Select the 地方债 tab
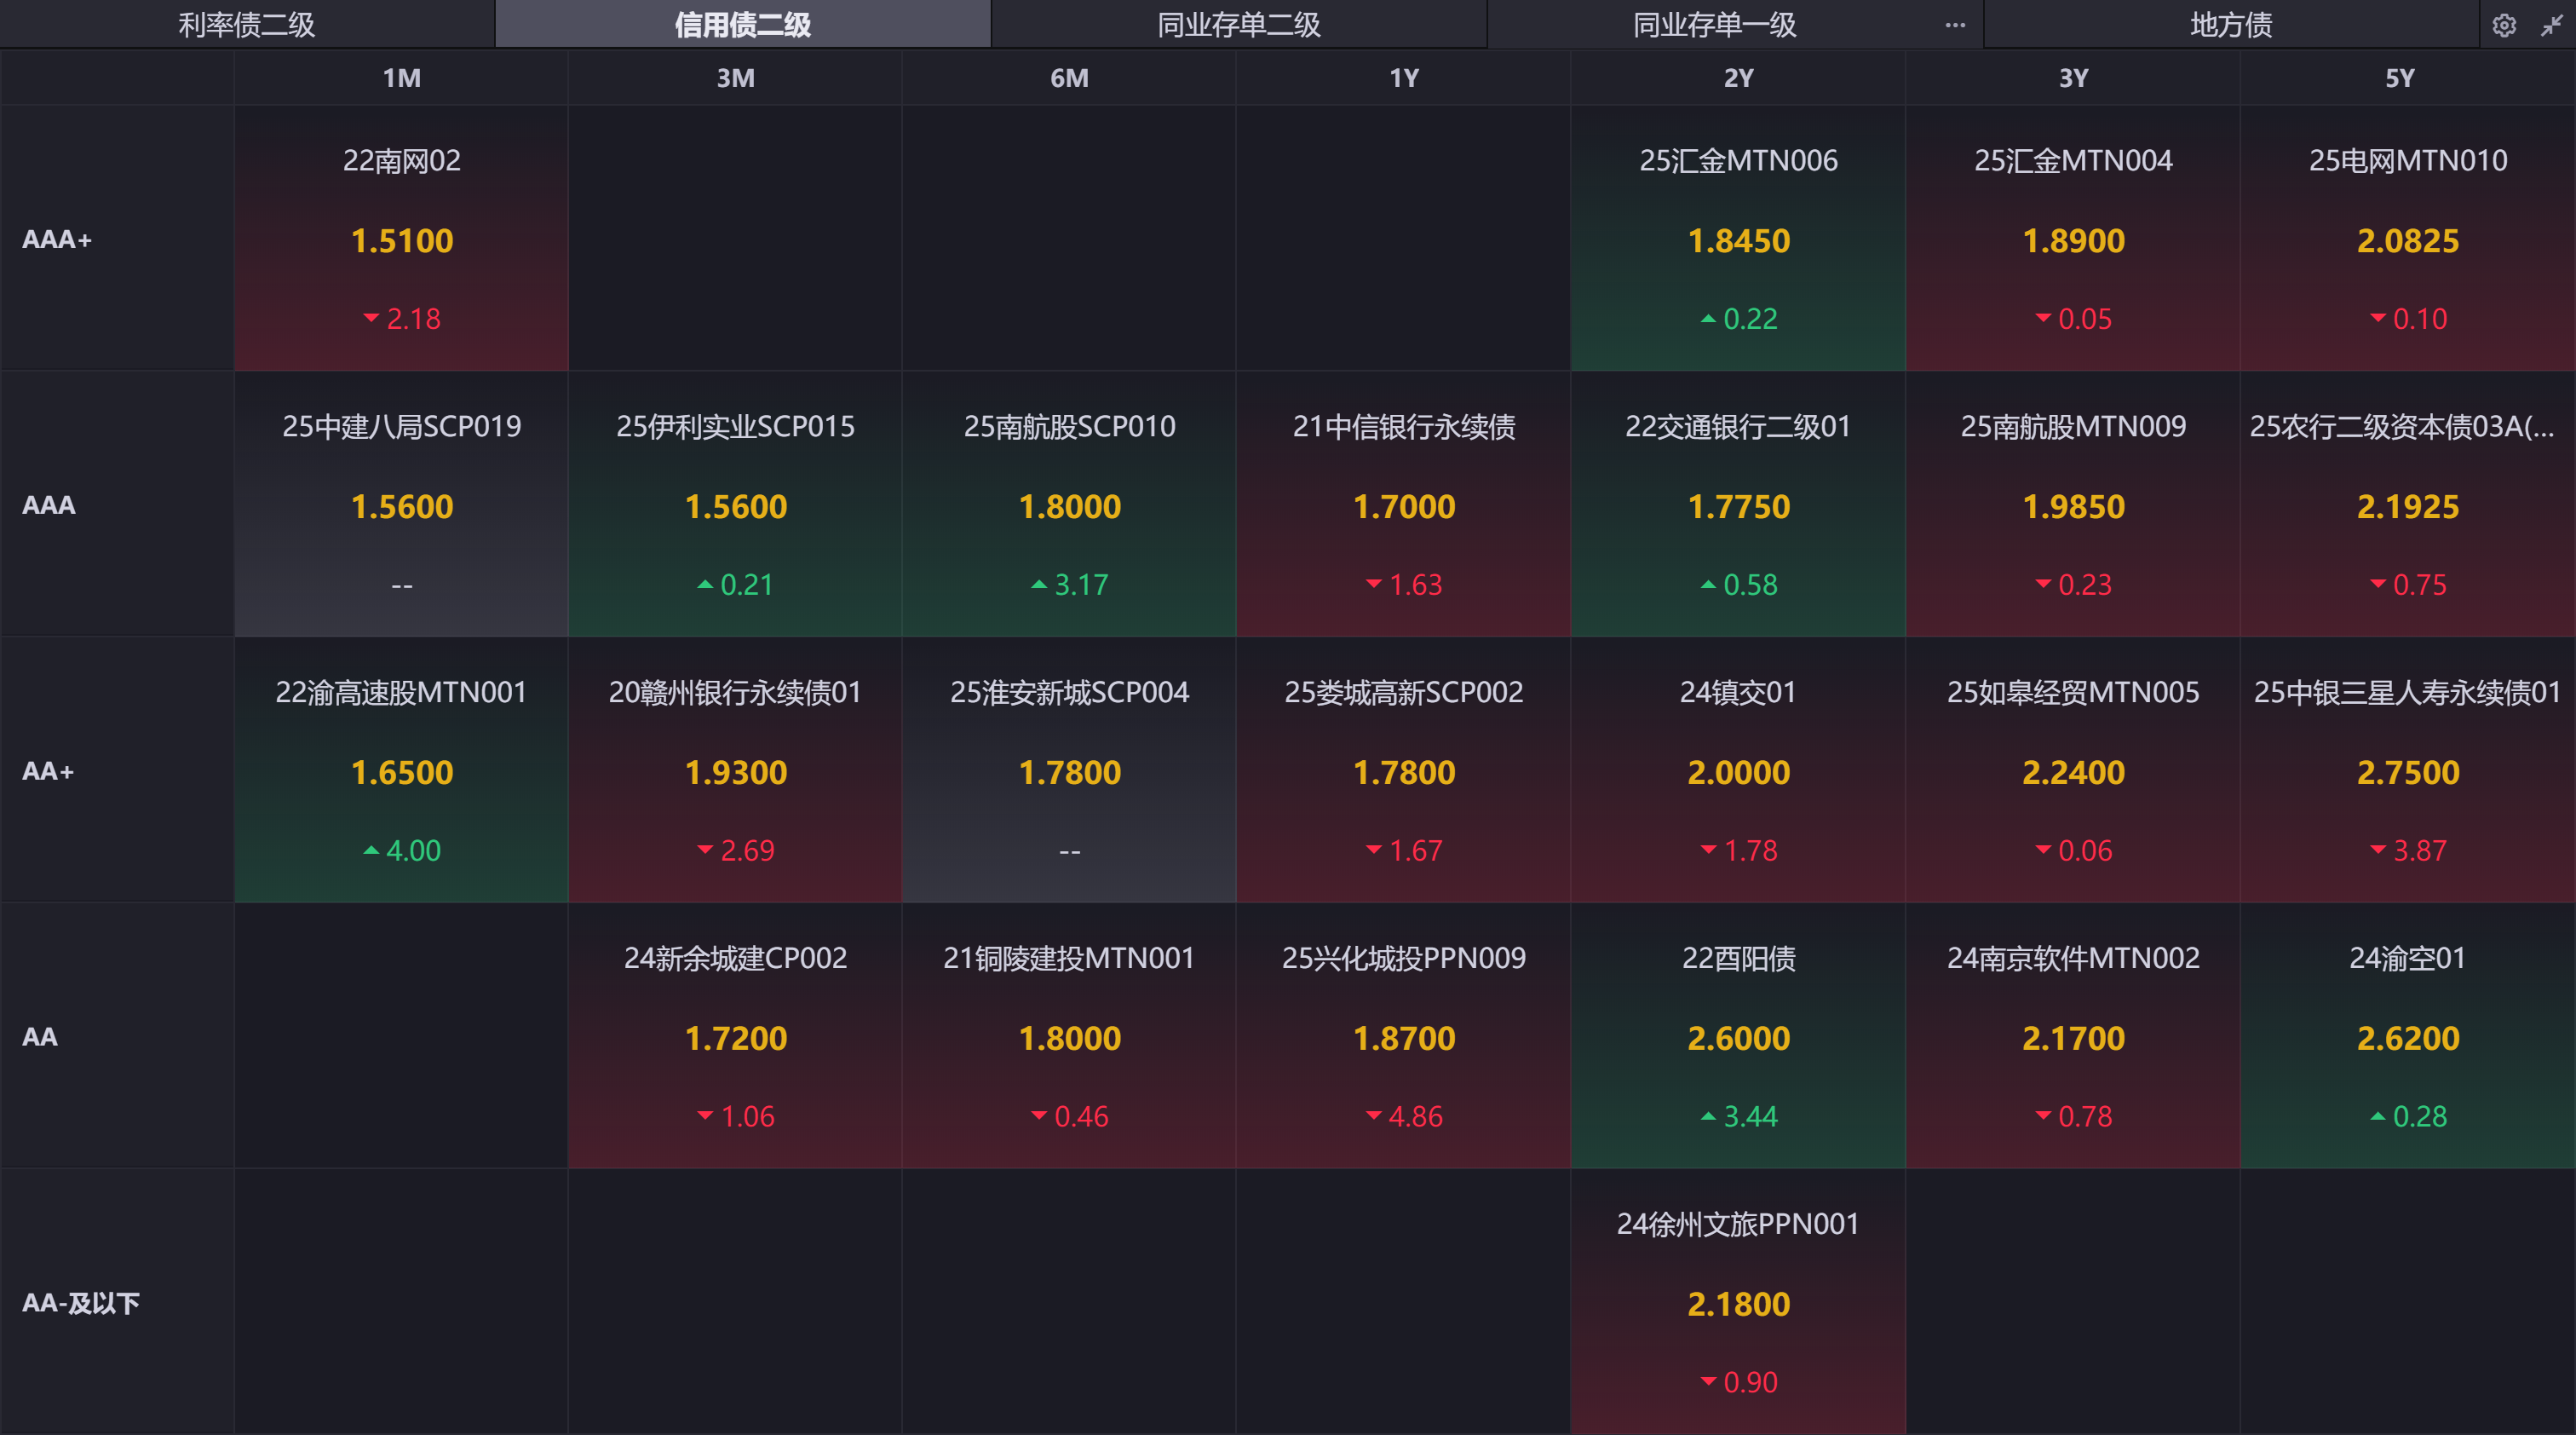2576x1435 pixels. (2230, 25)
